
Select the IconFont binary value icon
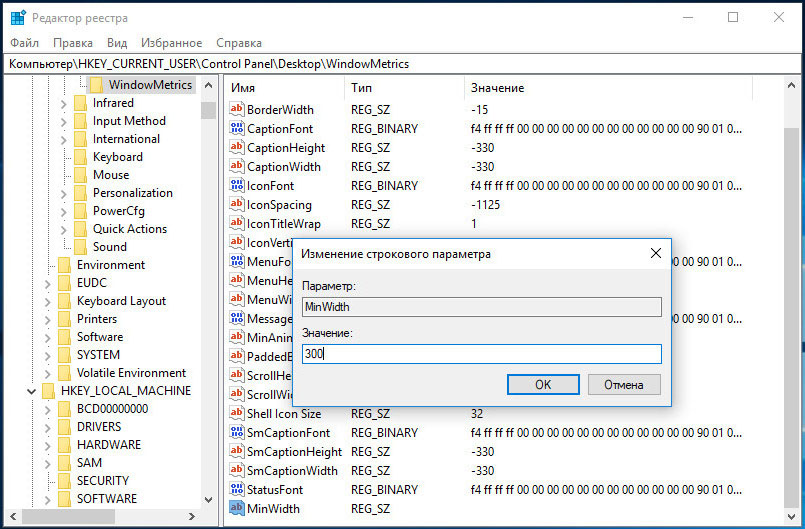click(236, 185)
